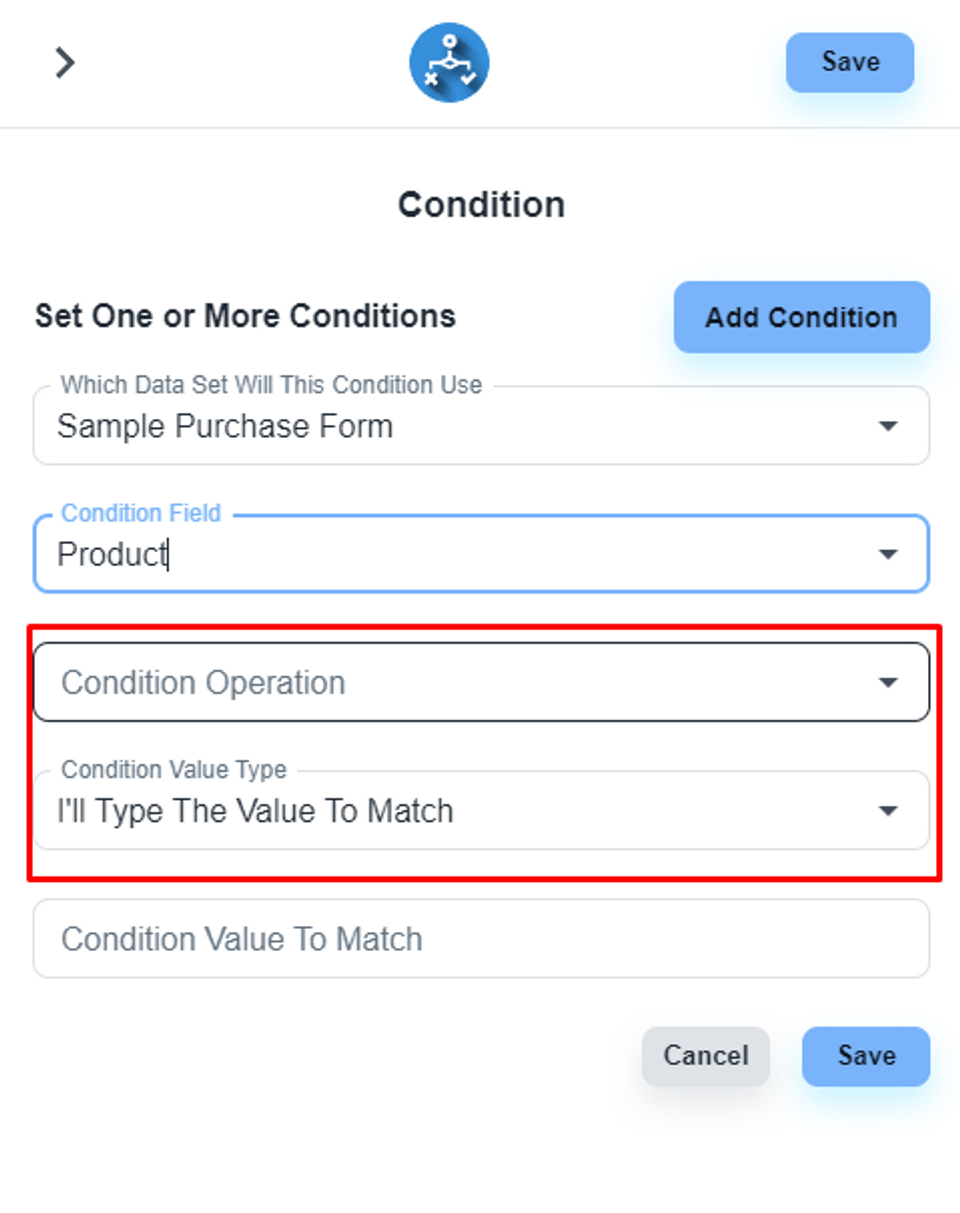Click the blue condition branching icon

tap(449, 63)
